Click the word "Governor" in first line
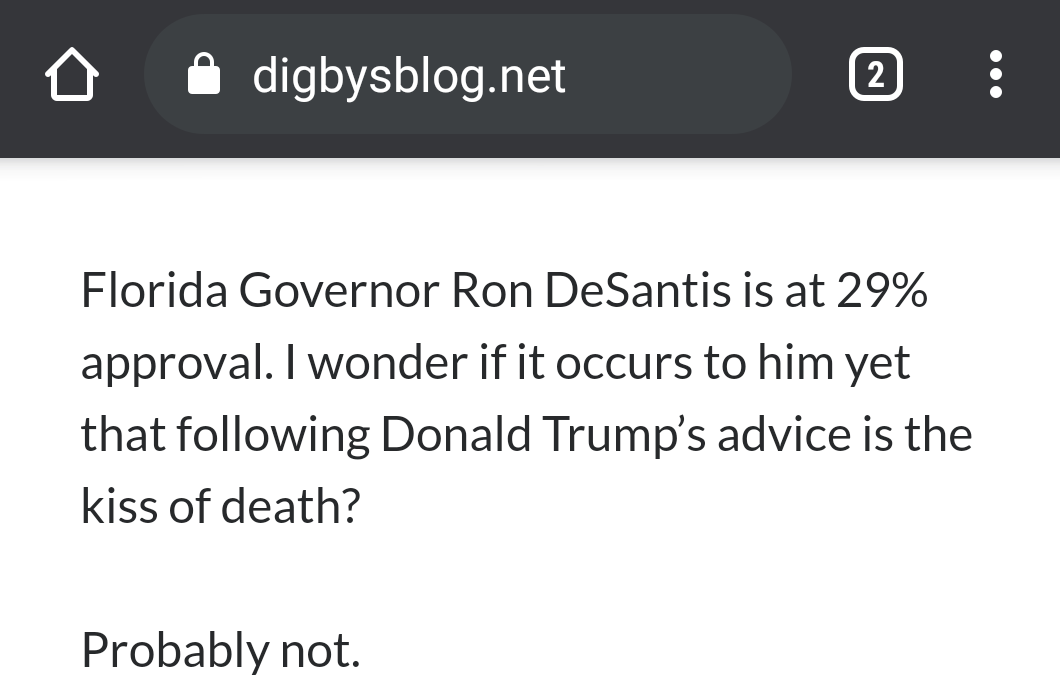 [x=339, y=291]
